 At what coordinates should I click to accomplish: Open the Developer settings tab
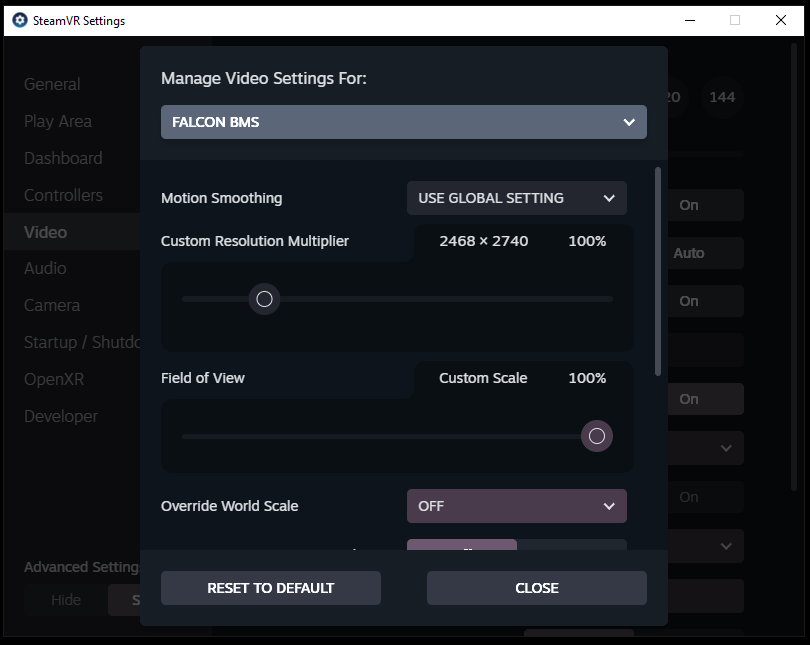click(x=60, y=416)
